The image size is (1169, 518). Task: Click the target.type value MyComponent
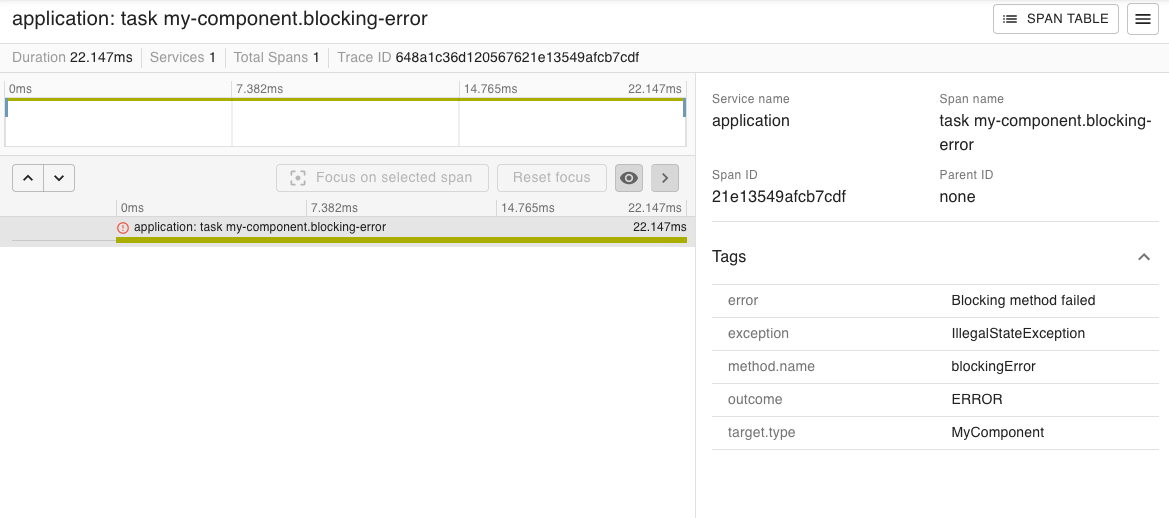[998, 432]
